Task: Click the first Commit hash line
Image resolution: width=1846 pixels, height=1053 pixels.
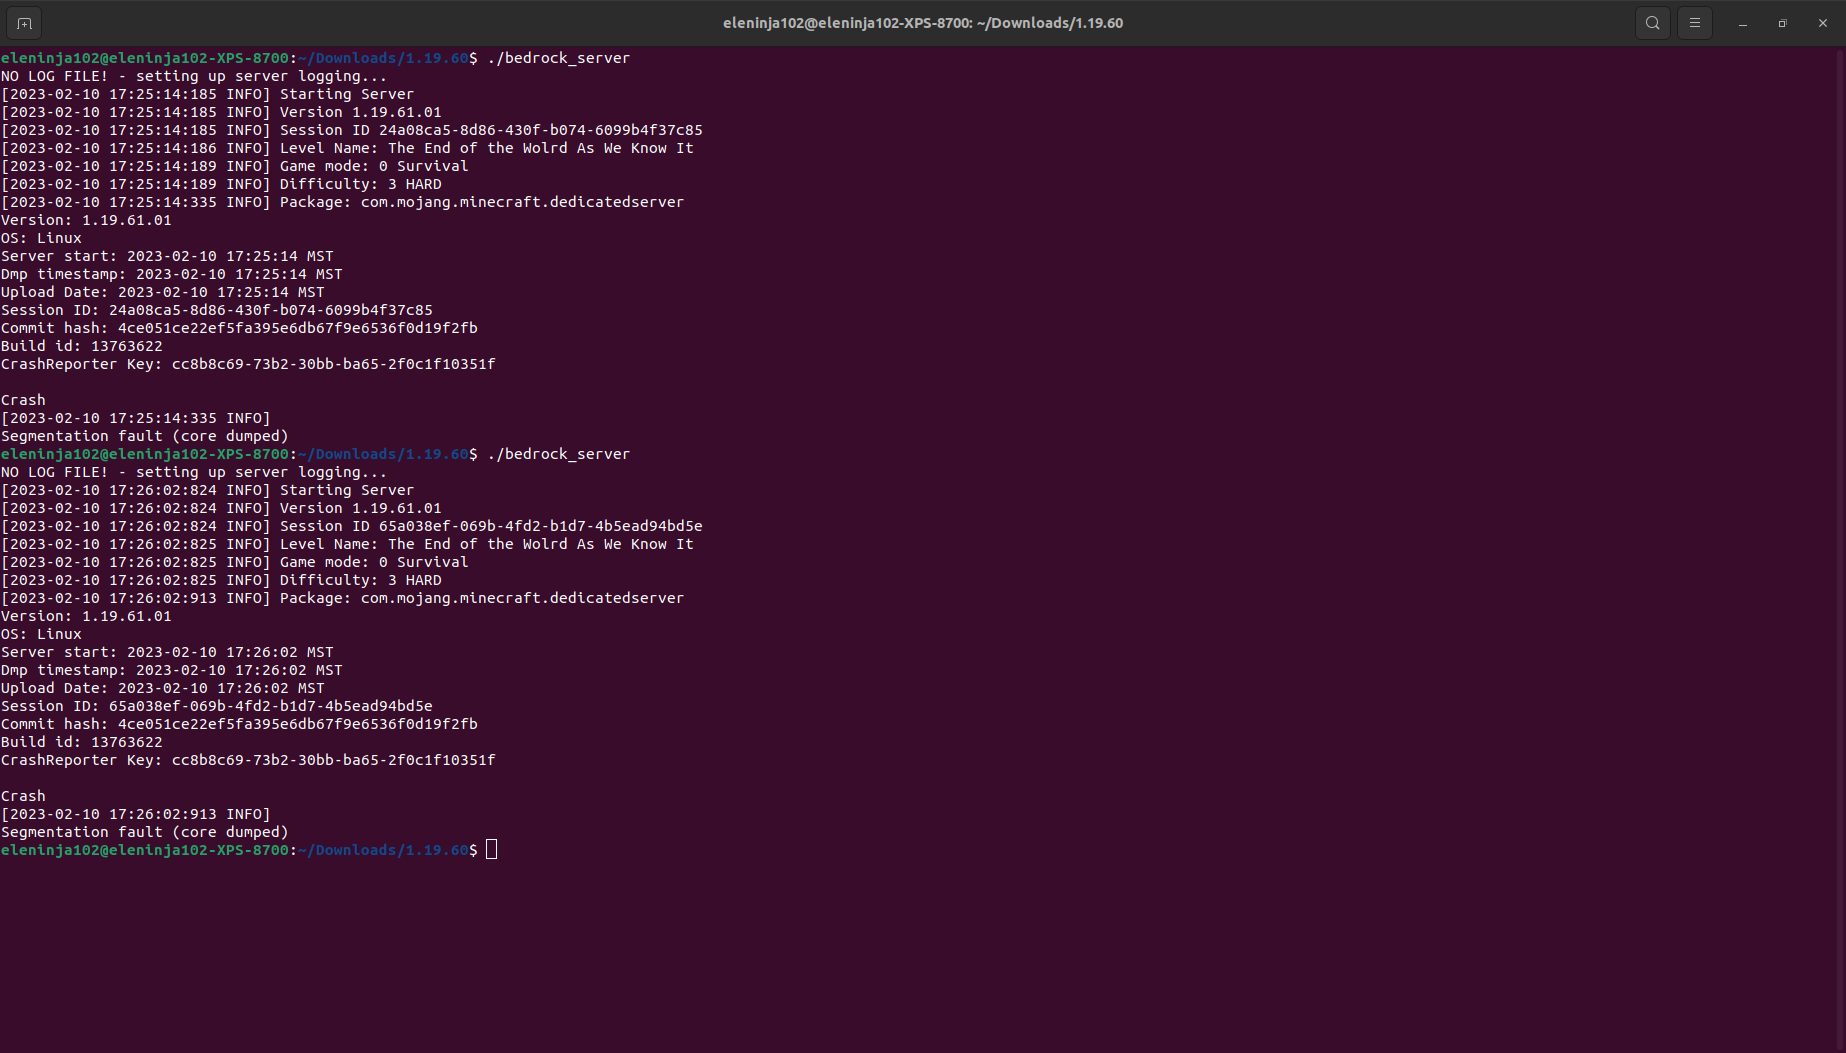Action: (239, 328)
